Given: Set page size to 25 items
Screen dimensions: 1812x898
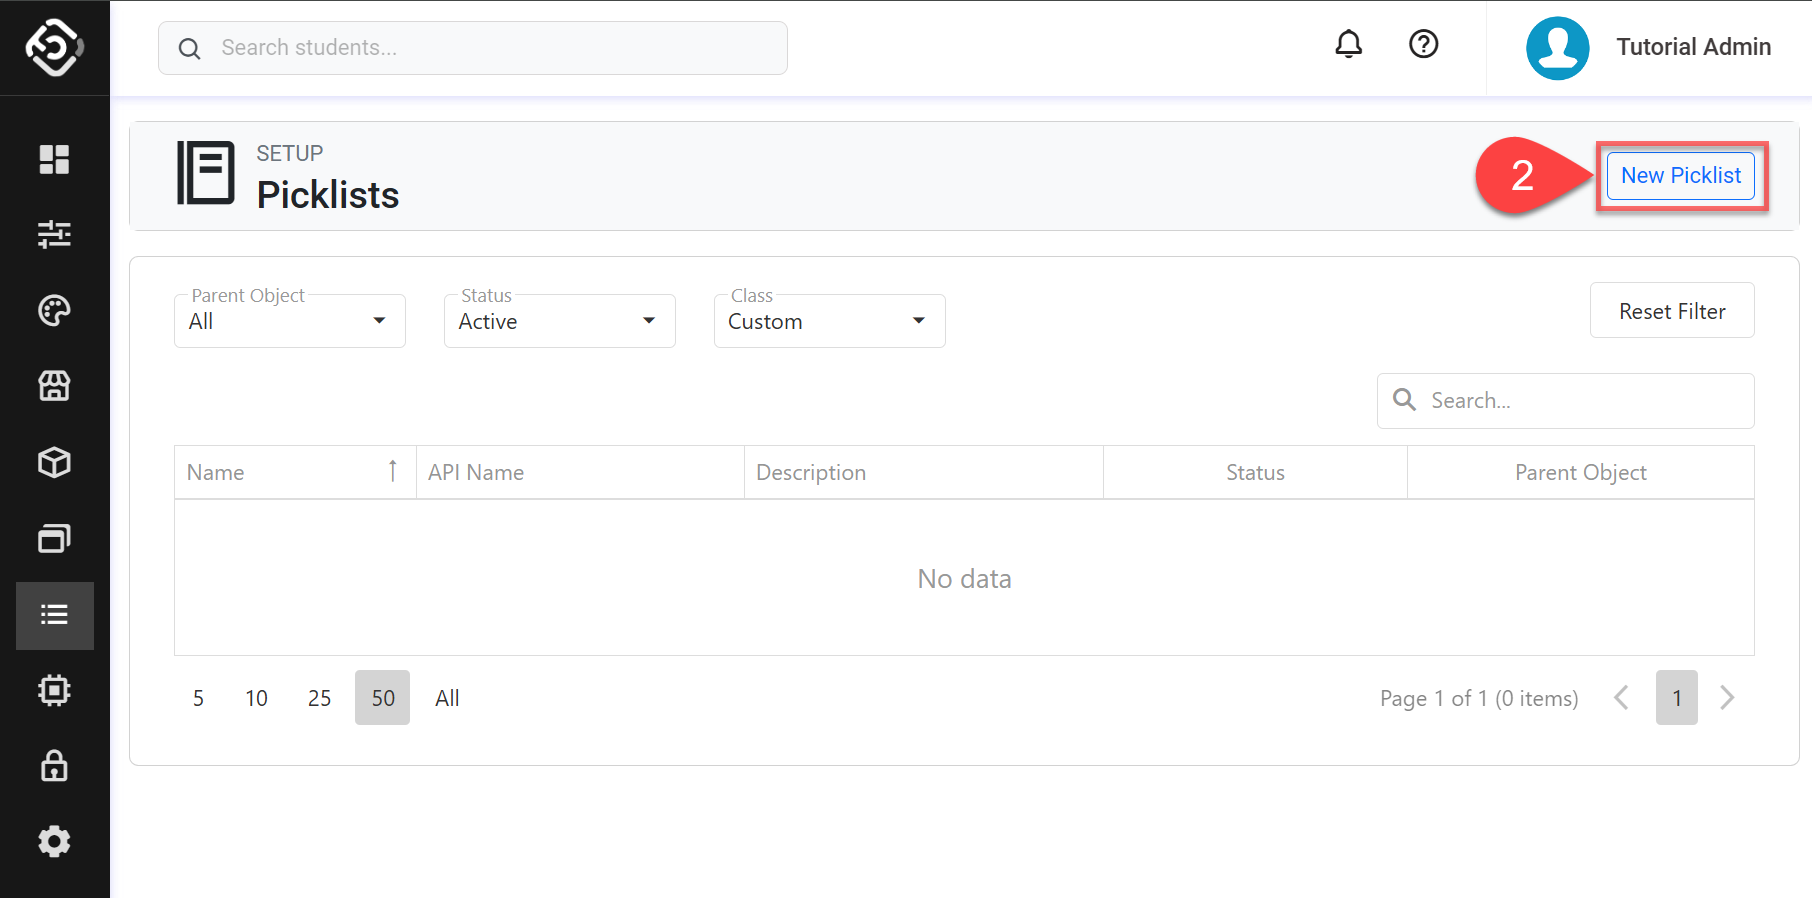Looking at the screenshot, I should 319,698.
